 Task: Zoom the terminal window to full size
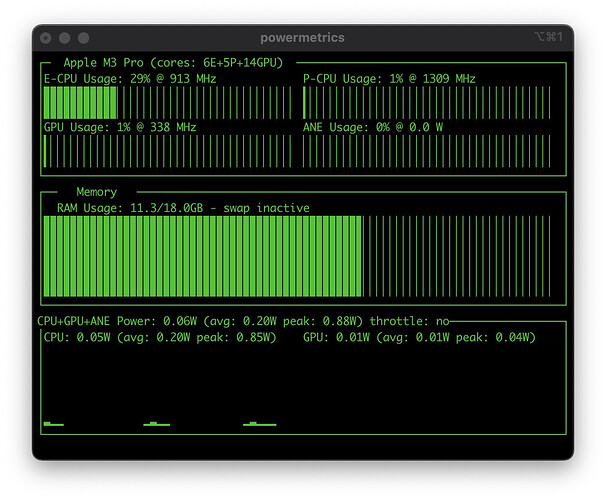[85, 38]
